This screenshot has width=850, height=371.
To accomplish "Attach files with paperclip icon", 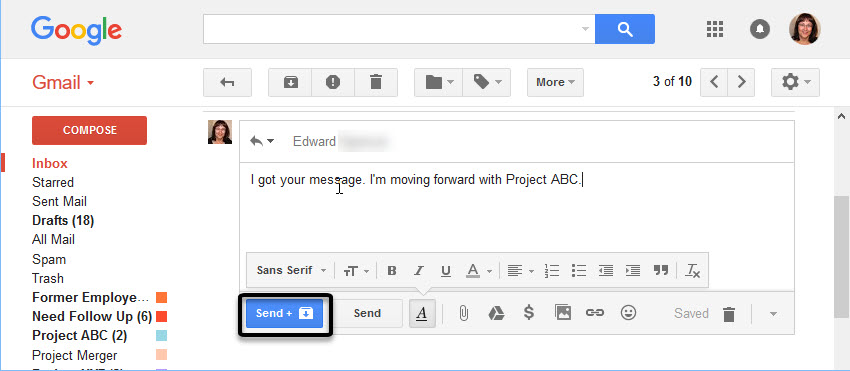I will [x=463, y=313].
